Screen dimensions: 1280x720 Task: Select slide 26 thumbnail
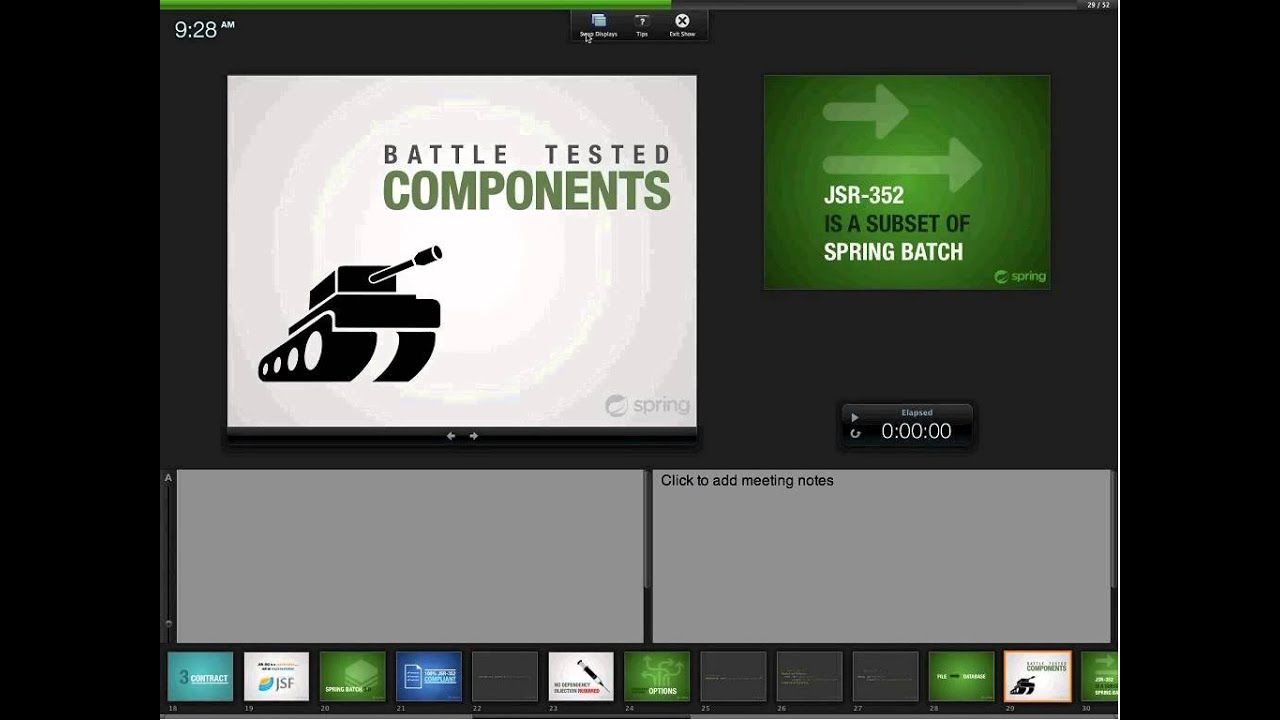pos(809,676)
